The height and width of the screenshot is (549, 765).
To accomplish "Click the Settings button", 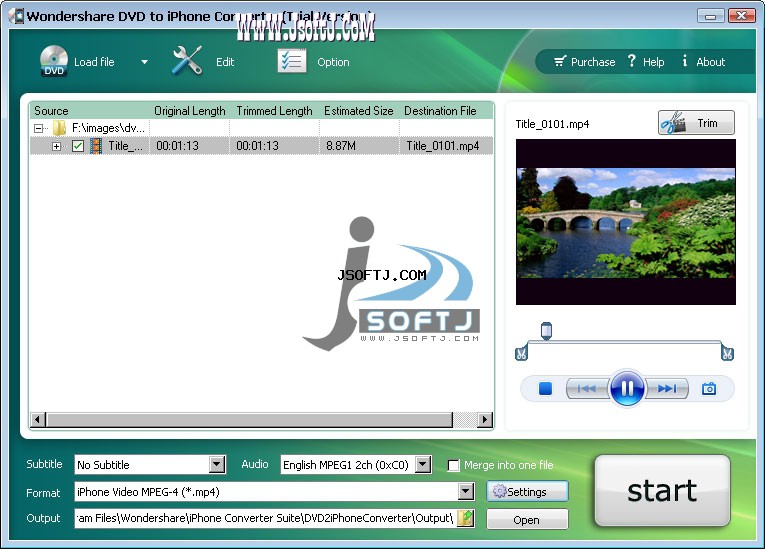I will tap(527, 491).
